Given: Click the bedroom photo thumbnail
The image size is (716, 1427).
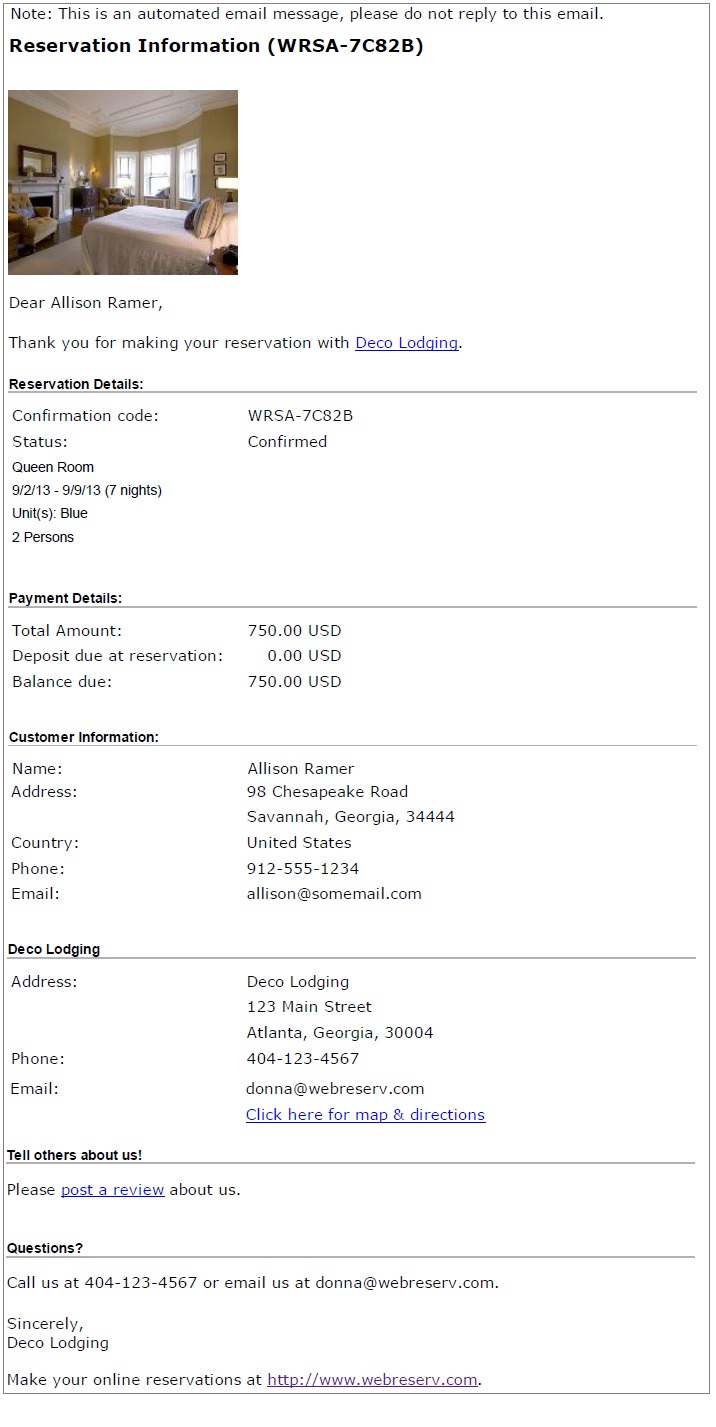Looking at the screenshot, I should (123, 182).
